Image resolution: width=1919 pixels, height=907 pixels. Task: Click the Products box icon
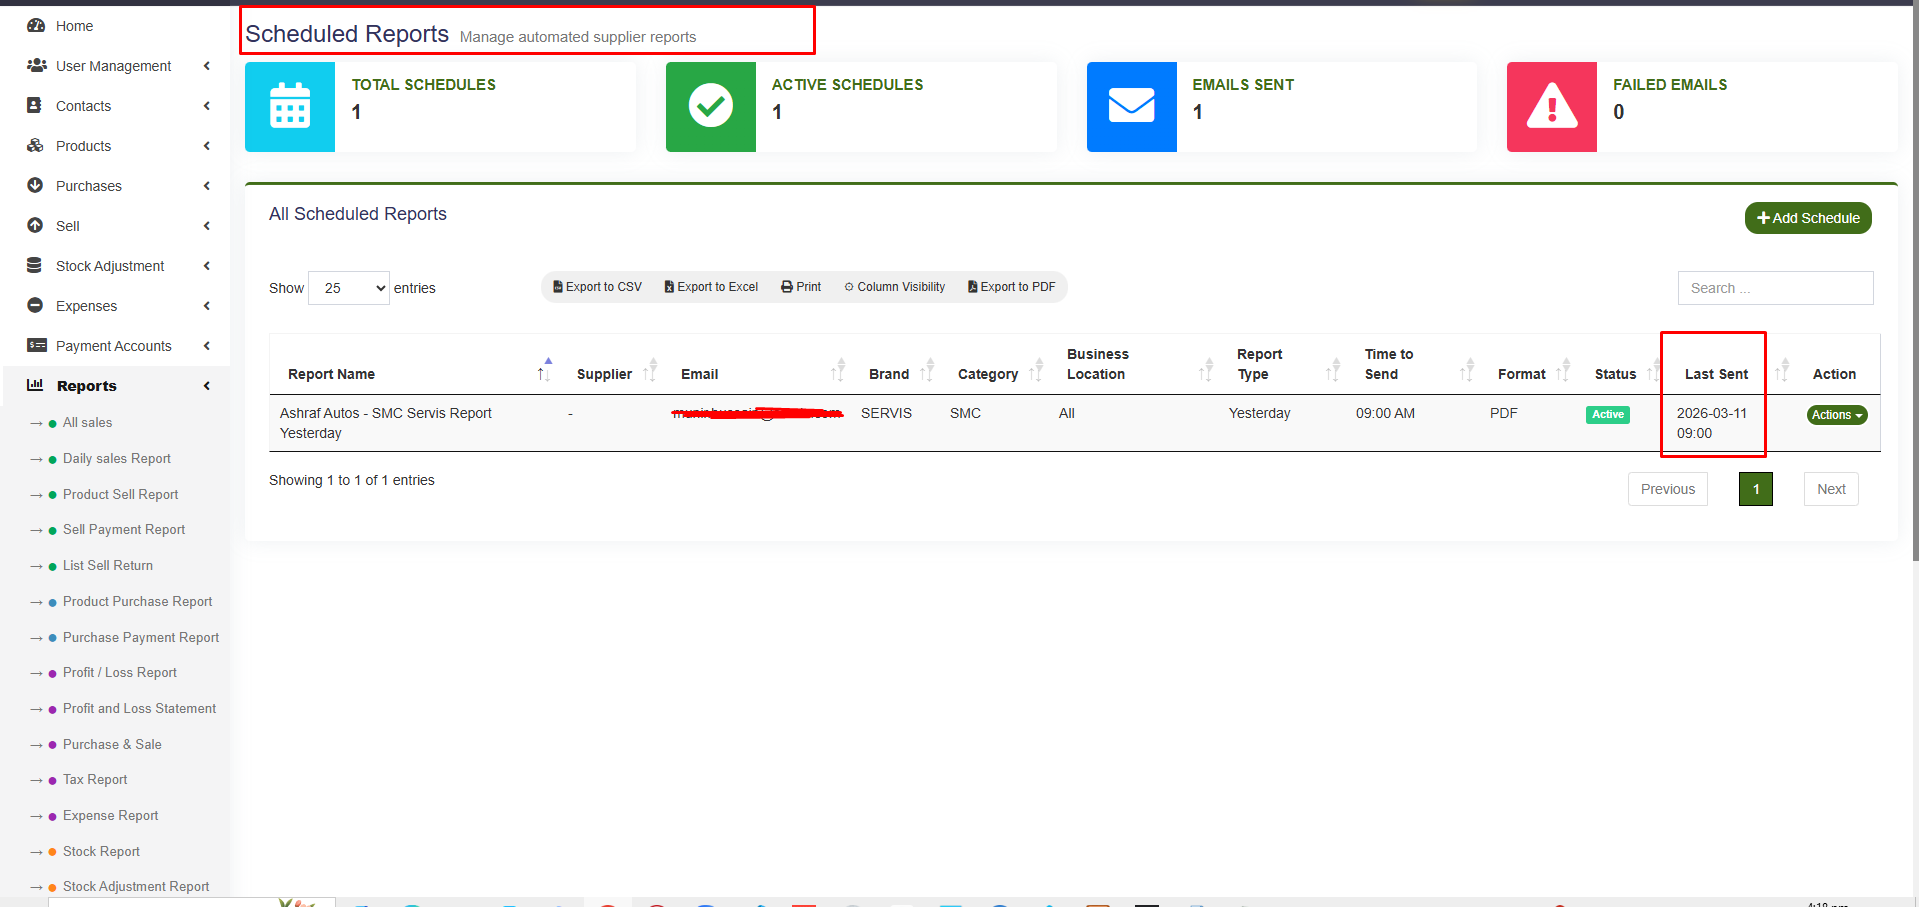[34, 145]
